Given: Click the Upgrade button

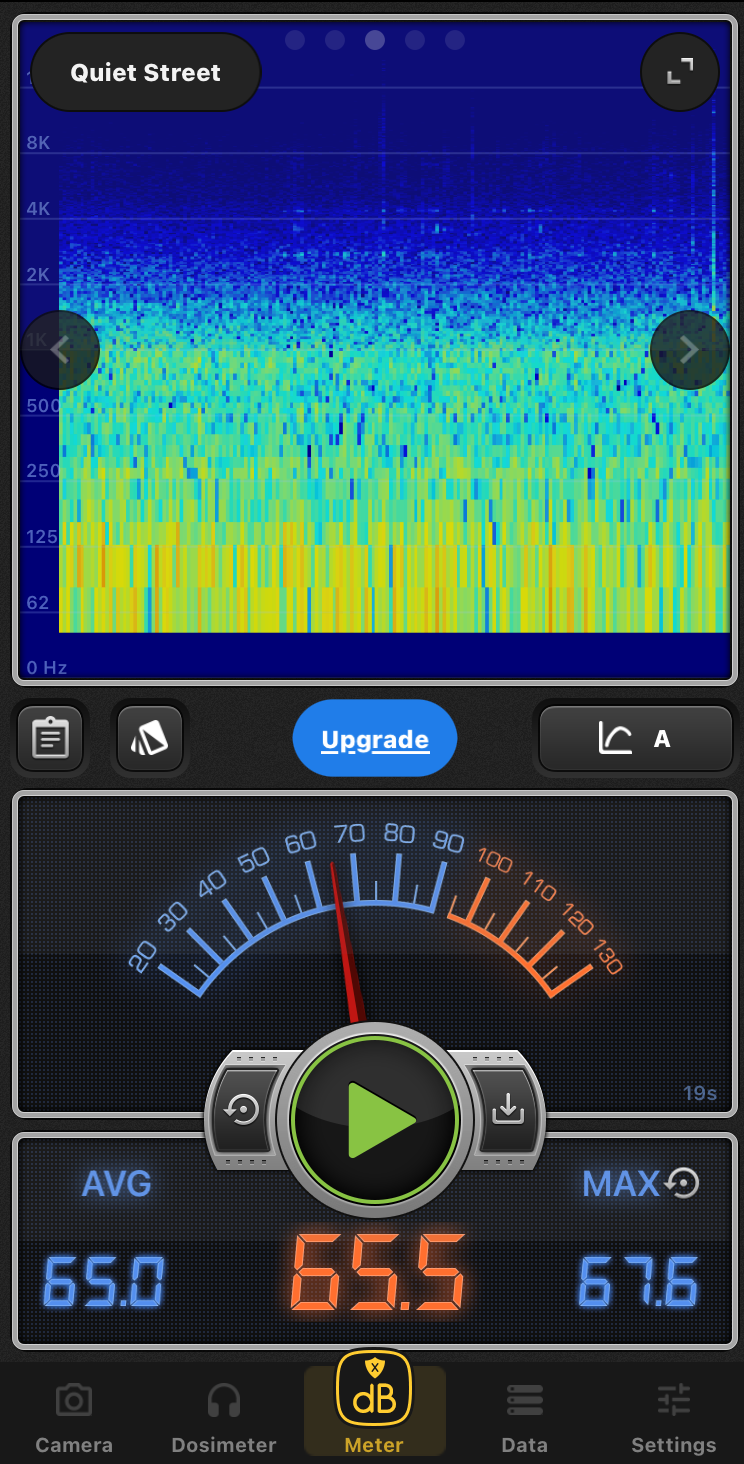Looking at the screenshot, I should (375, 740).
